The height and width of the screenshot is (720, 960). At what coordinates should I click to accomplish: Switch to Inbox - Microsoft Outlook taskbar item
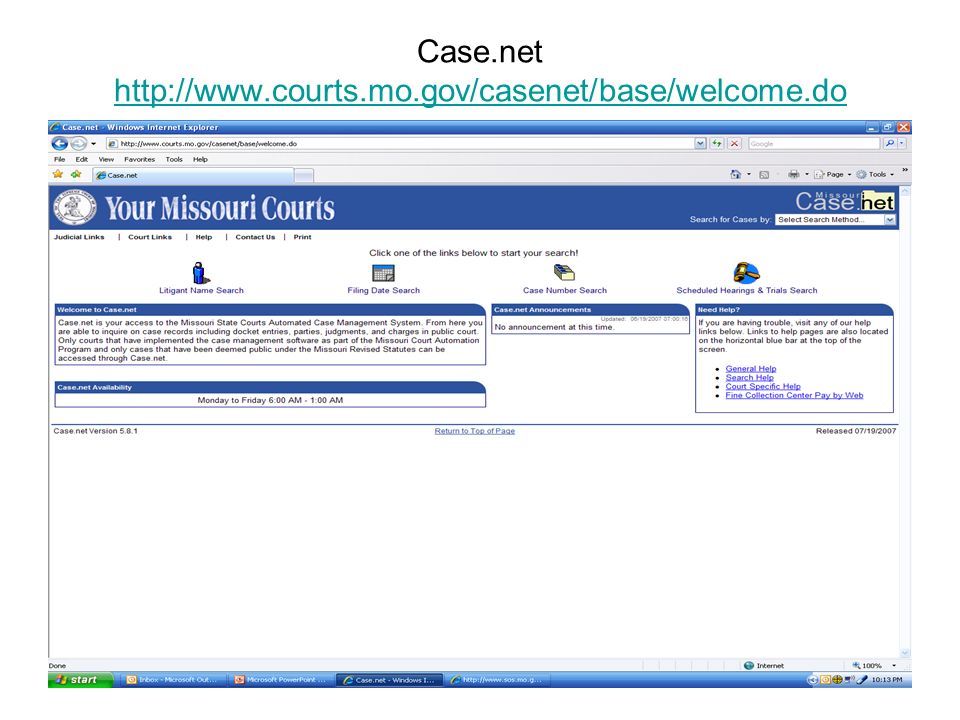[x=172, y=680]
